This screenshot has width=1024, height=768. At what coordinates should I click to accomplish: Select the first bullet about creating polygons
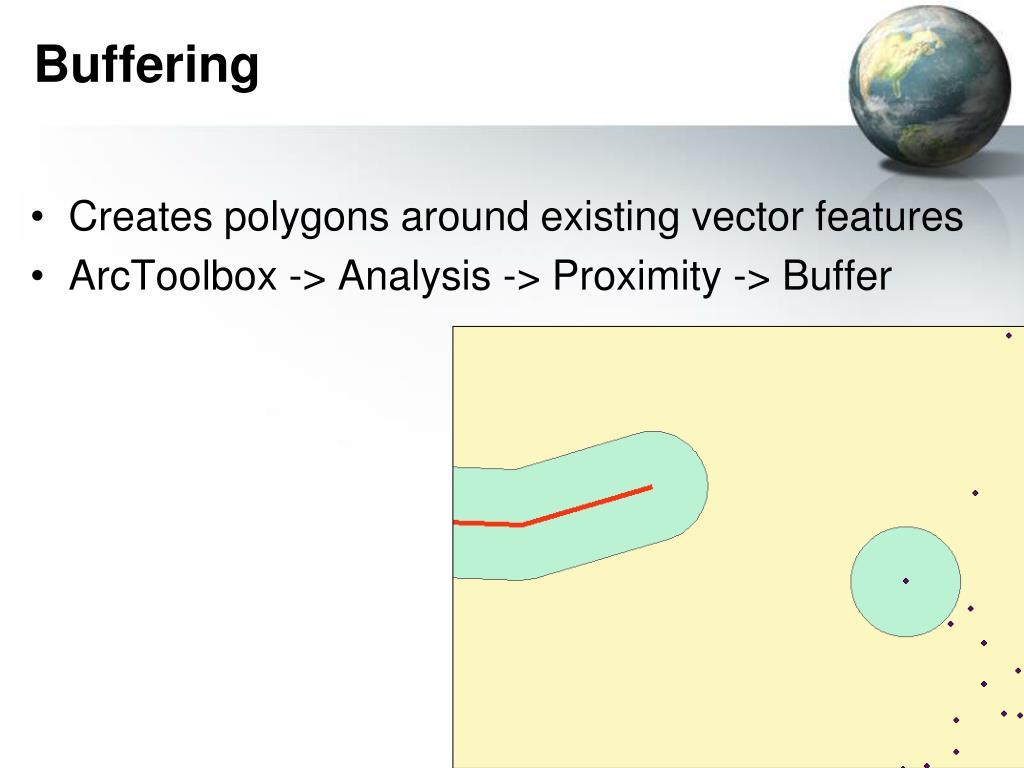pyautogui.click(x=515, y=217)
